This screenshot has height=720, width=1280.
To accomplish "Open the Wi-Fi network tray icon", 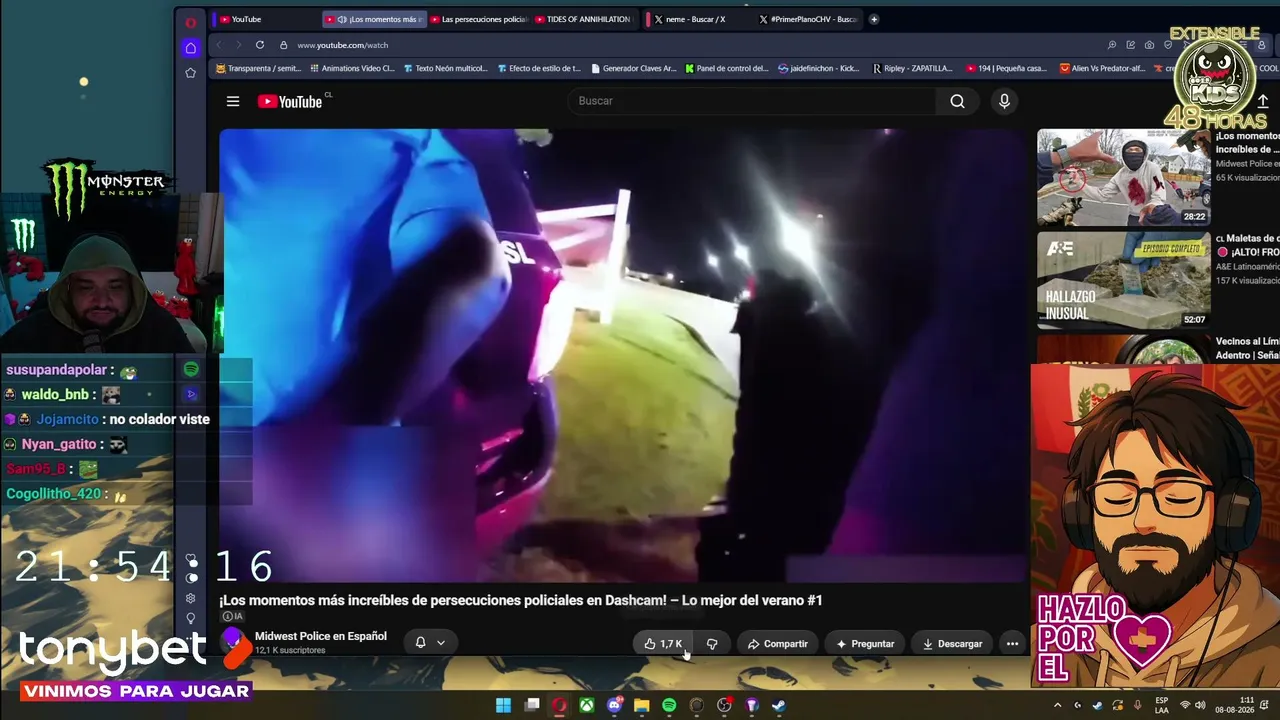I will 1185,705.
